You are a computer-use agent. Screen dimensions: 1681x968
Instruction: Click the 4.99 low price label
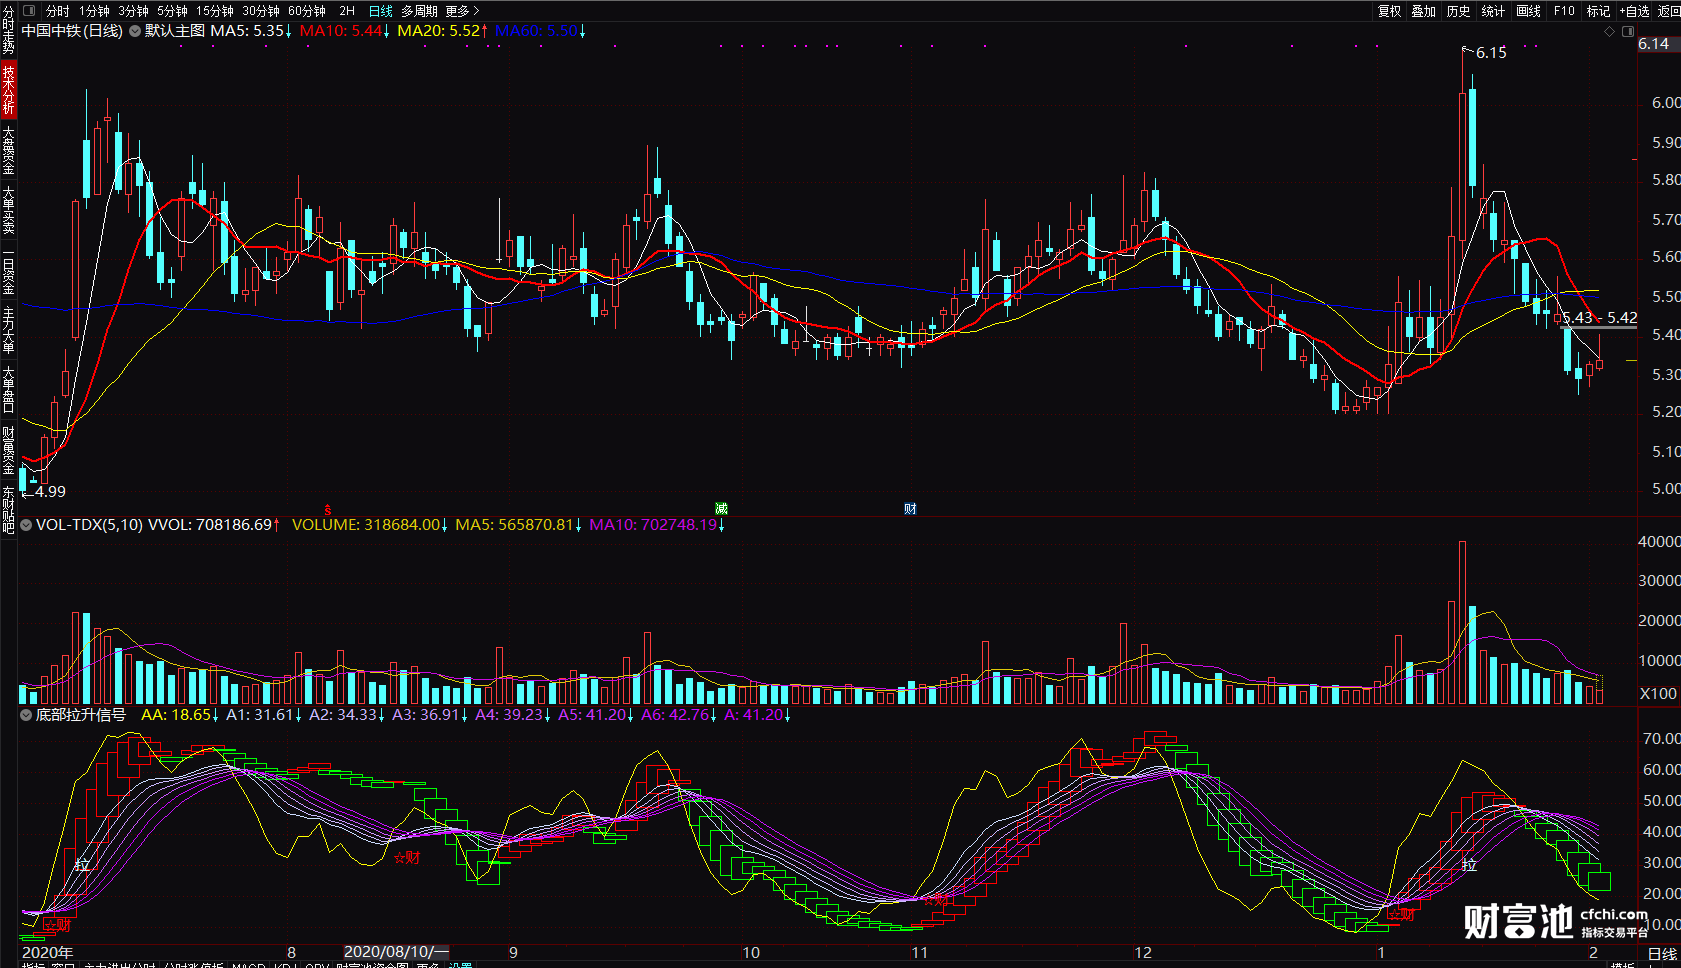pyautogui.click(x=50, y=492)
